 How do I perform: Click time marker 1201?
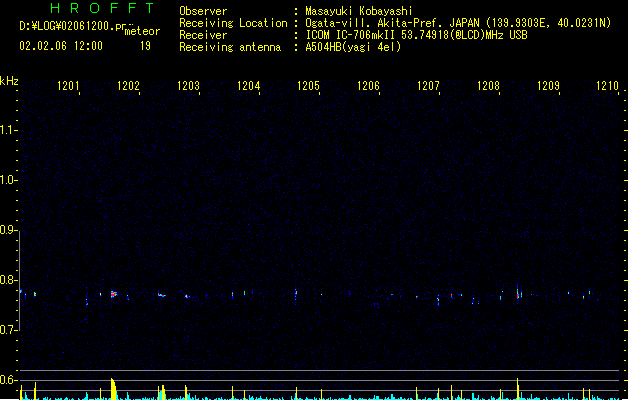pyautogui.click(x=68, y=85)
